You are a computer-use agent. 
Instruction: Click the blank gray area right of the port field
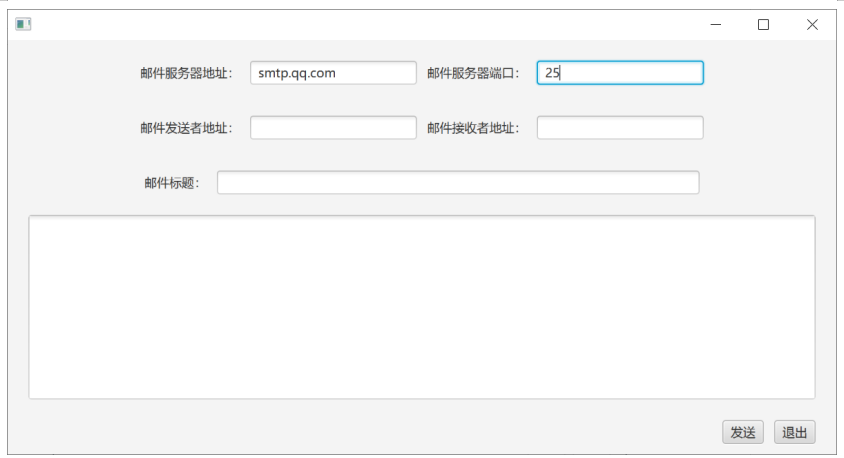[768, 73]
